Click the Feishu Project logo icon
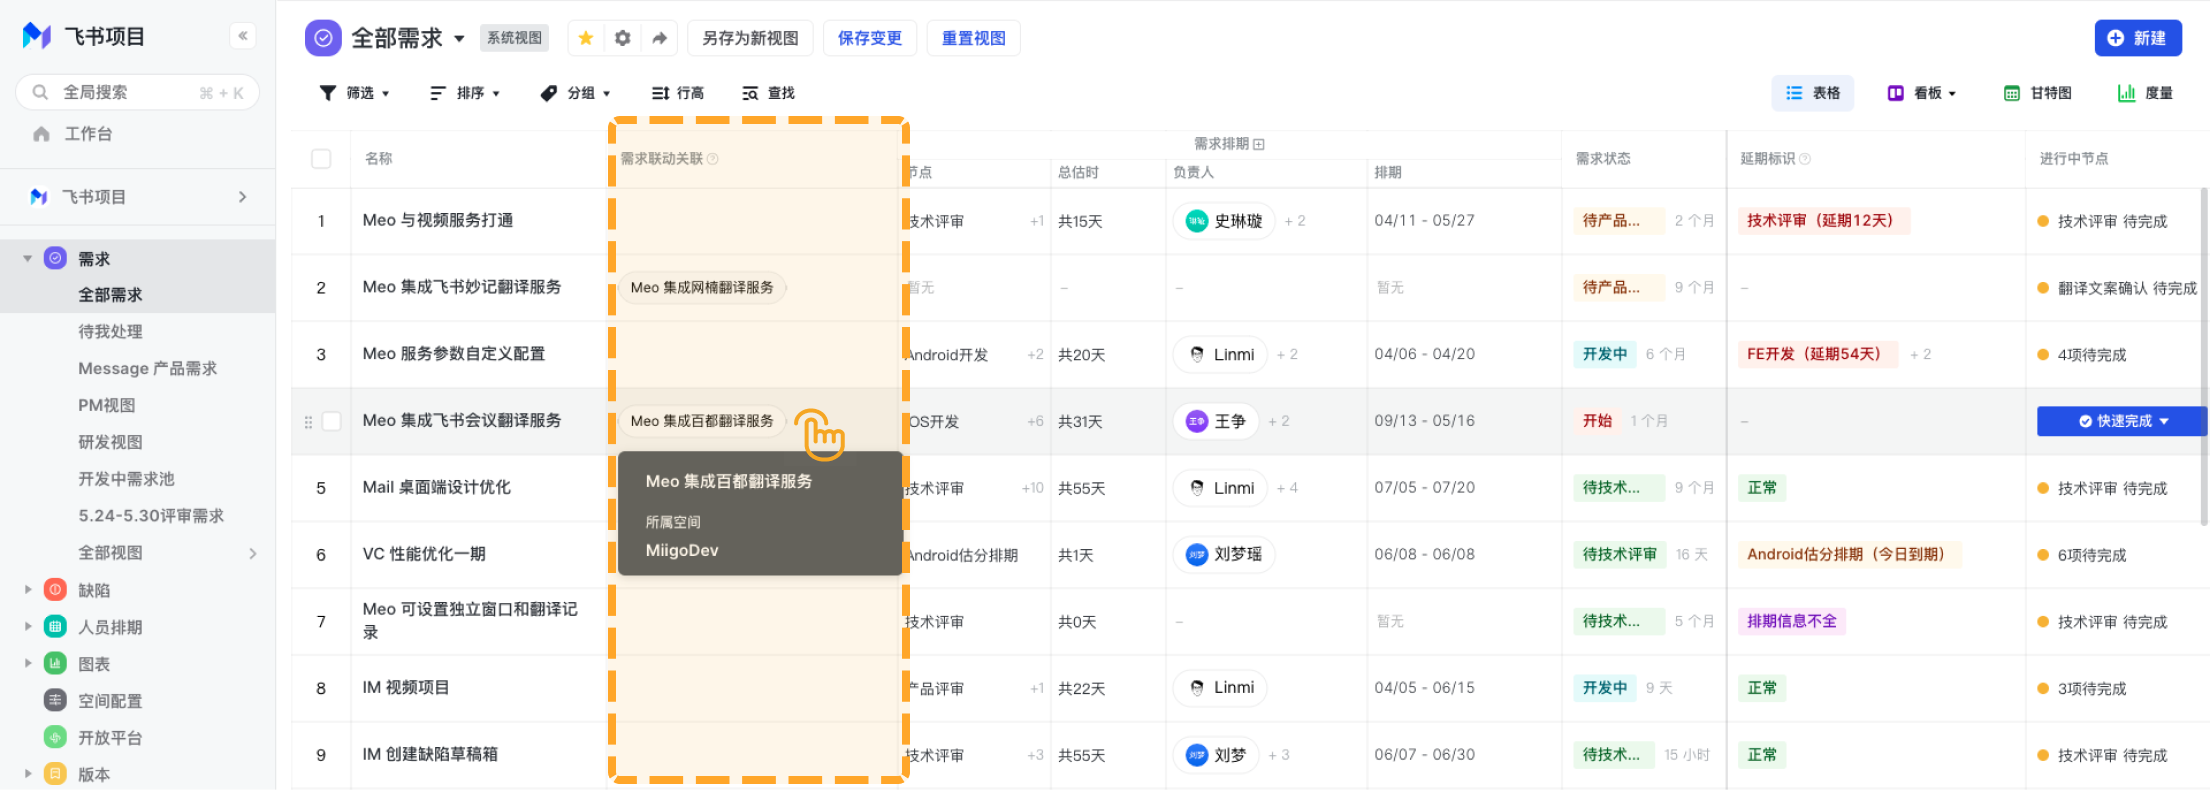The height and width of the screenshot is (790, 2211). pos(37,36)
